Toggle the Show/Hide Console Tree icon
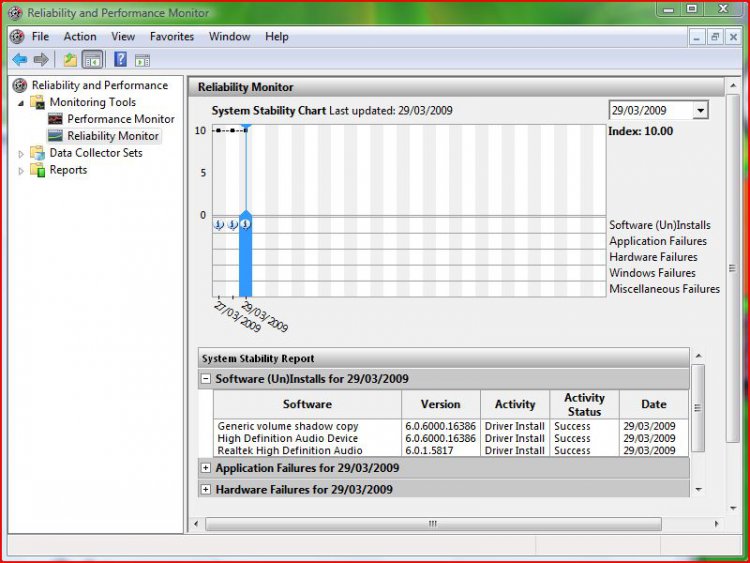Image resolution: width=750 pixels, height=563 pixels. [93, 60]
